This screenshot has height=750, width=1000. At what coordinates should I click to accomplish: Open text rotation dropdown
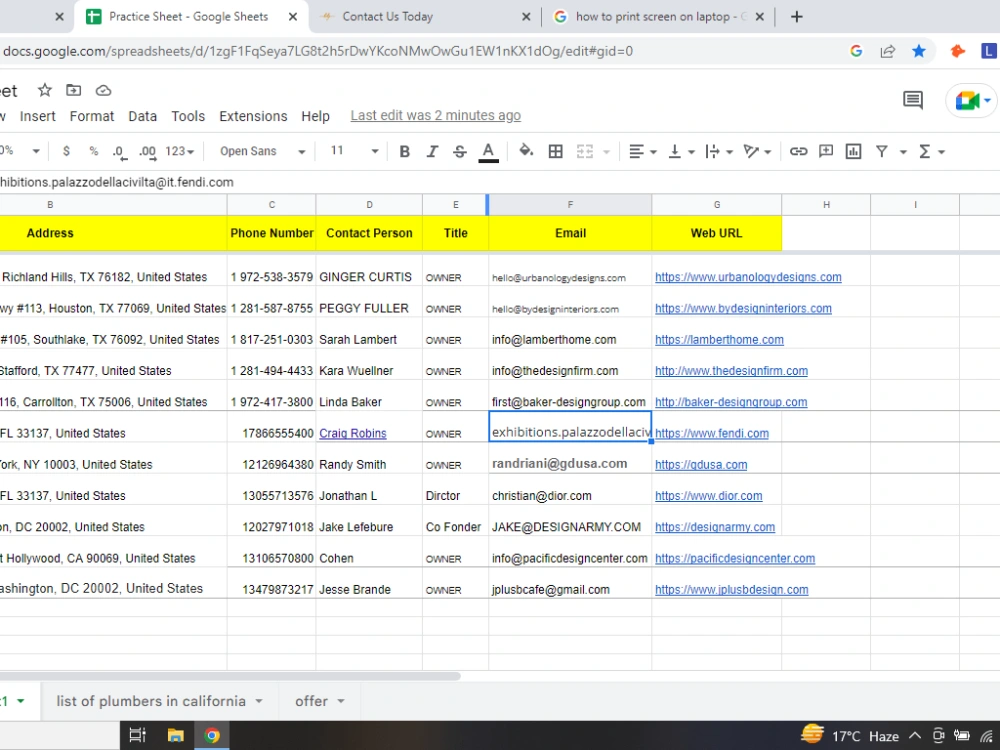click(758, 151)
